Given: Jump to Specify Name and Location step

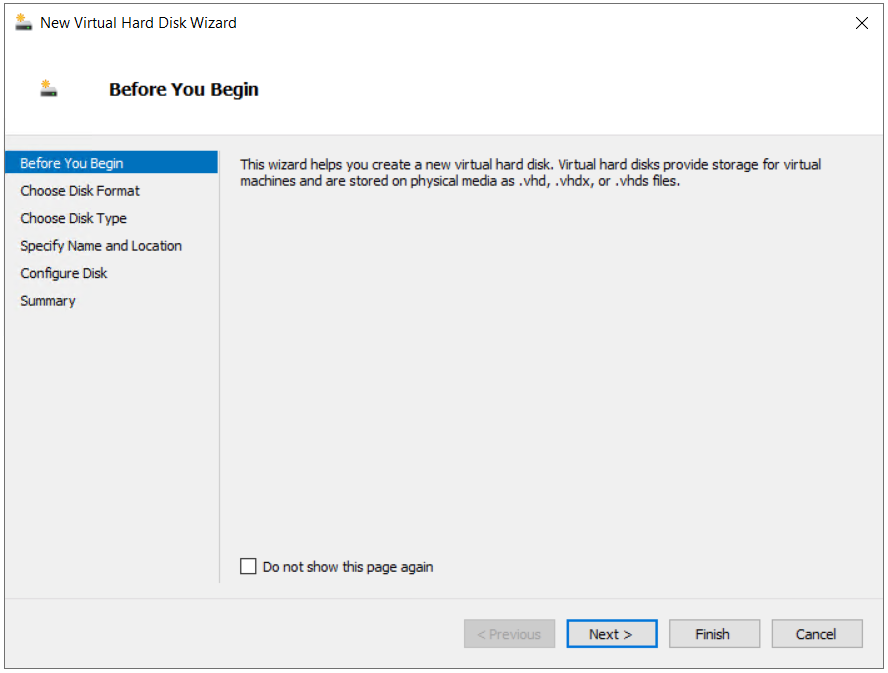Looking at the screenshot, I should (101, 246).
